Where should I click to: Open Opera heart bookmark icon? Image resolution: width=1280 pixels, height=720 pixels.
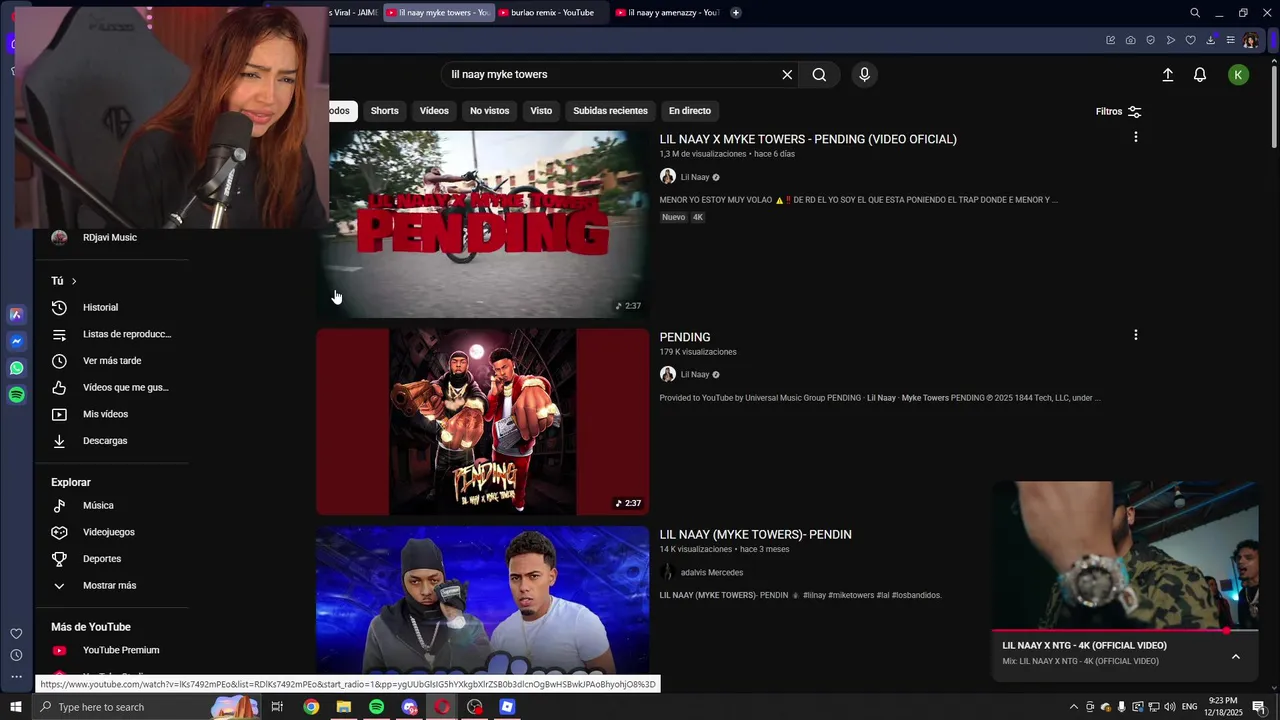(x=1190, y=40)
